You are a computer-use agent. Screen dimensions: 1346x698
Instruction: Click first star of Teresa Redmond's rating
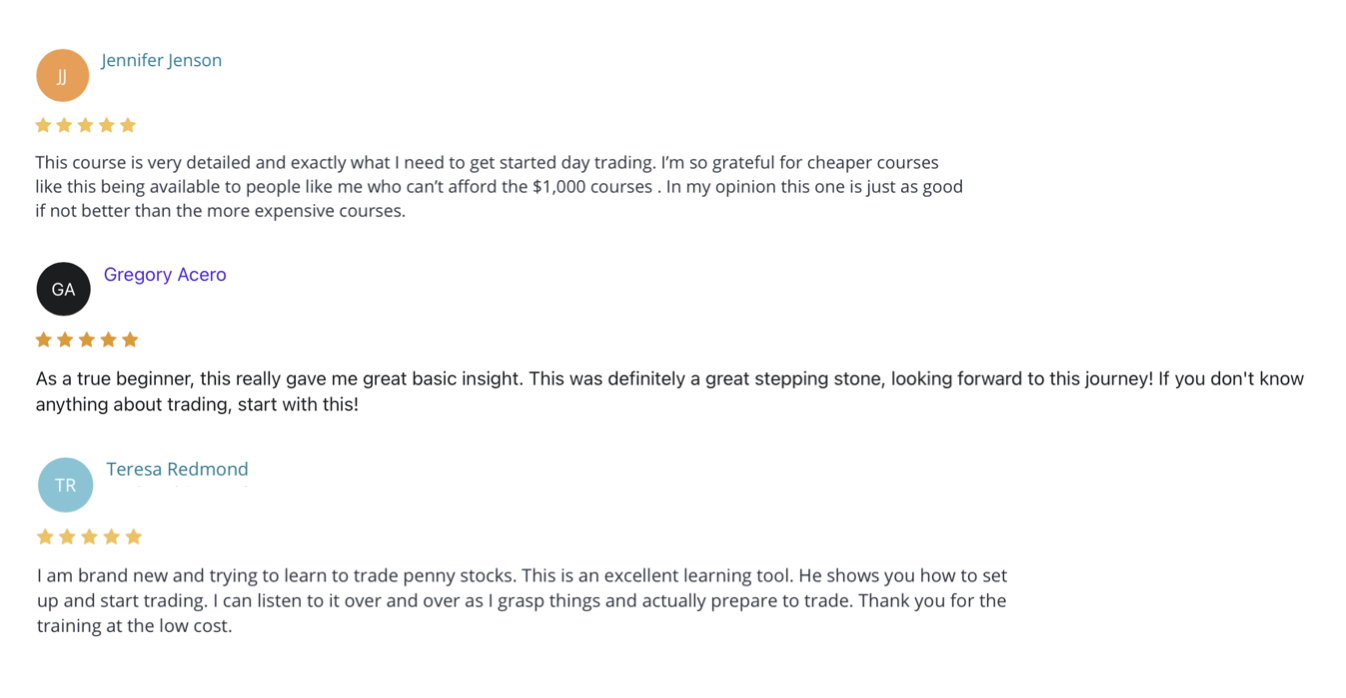tap(45, 537)
